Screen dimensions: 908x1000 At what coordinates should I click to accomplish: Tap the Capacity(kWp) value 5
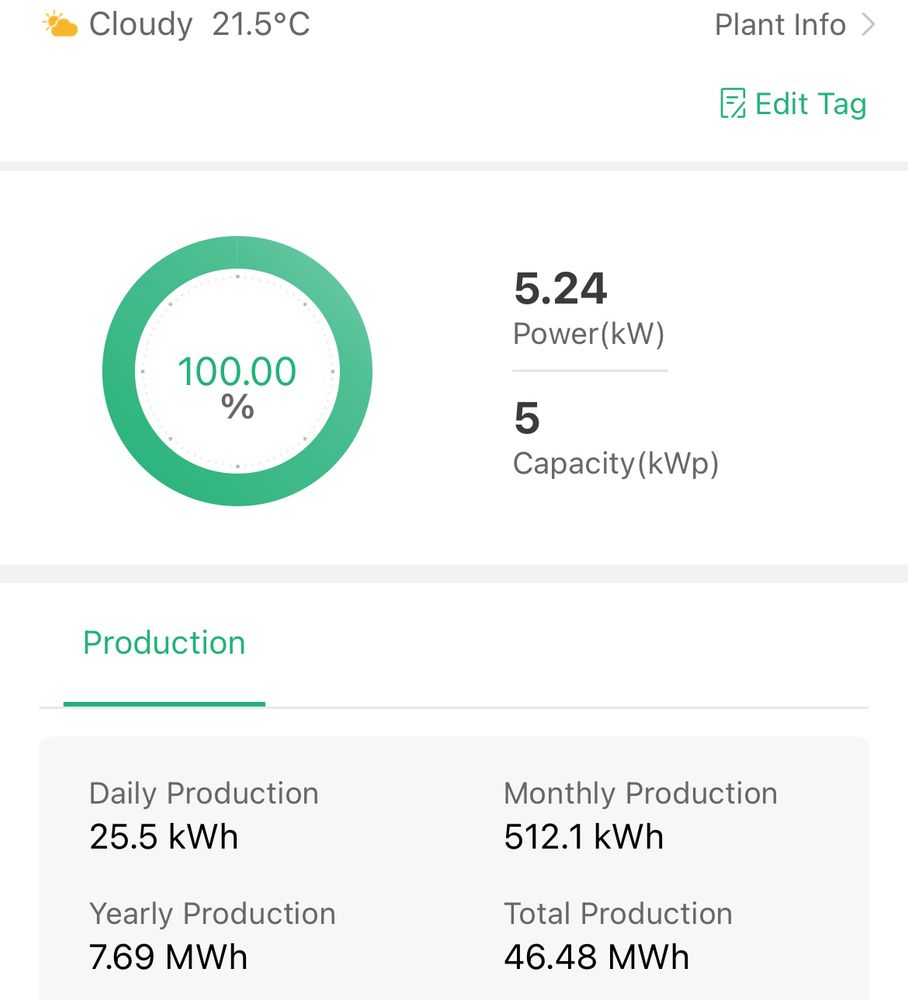[527, 418]
